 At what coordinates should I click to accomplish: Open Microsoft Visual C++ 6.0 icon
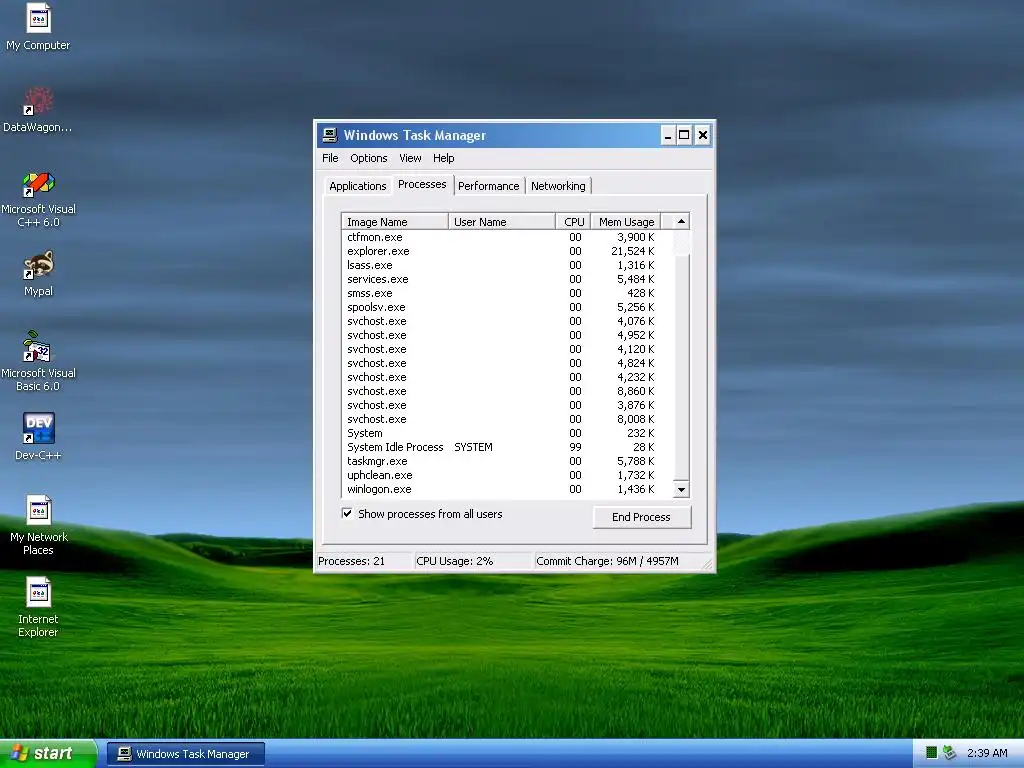39,199
